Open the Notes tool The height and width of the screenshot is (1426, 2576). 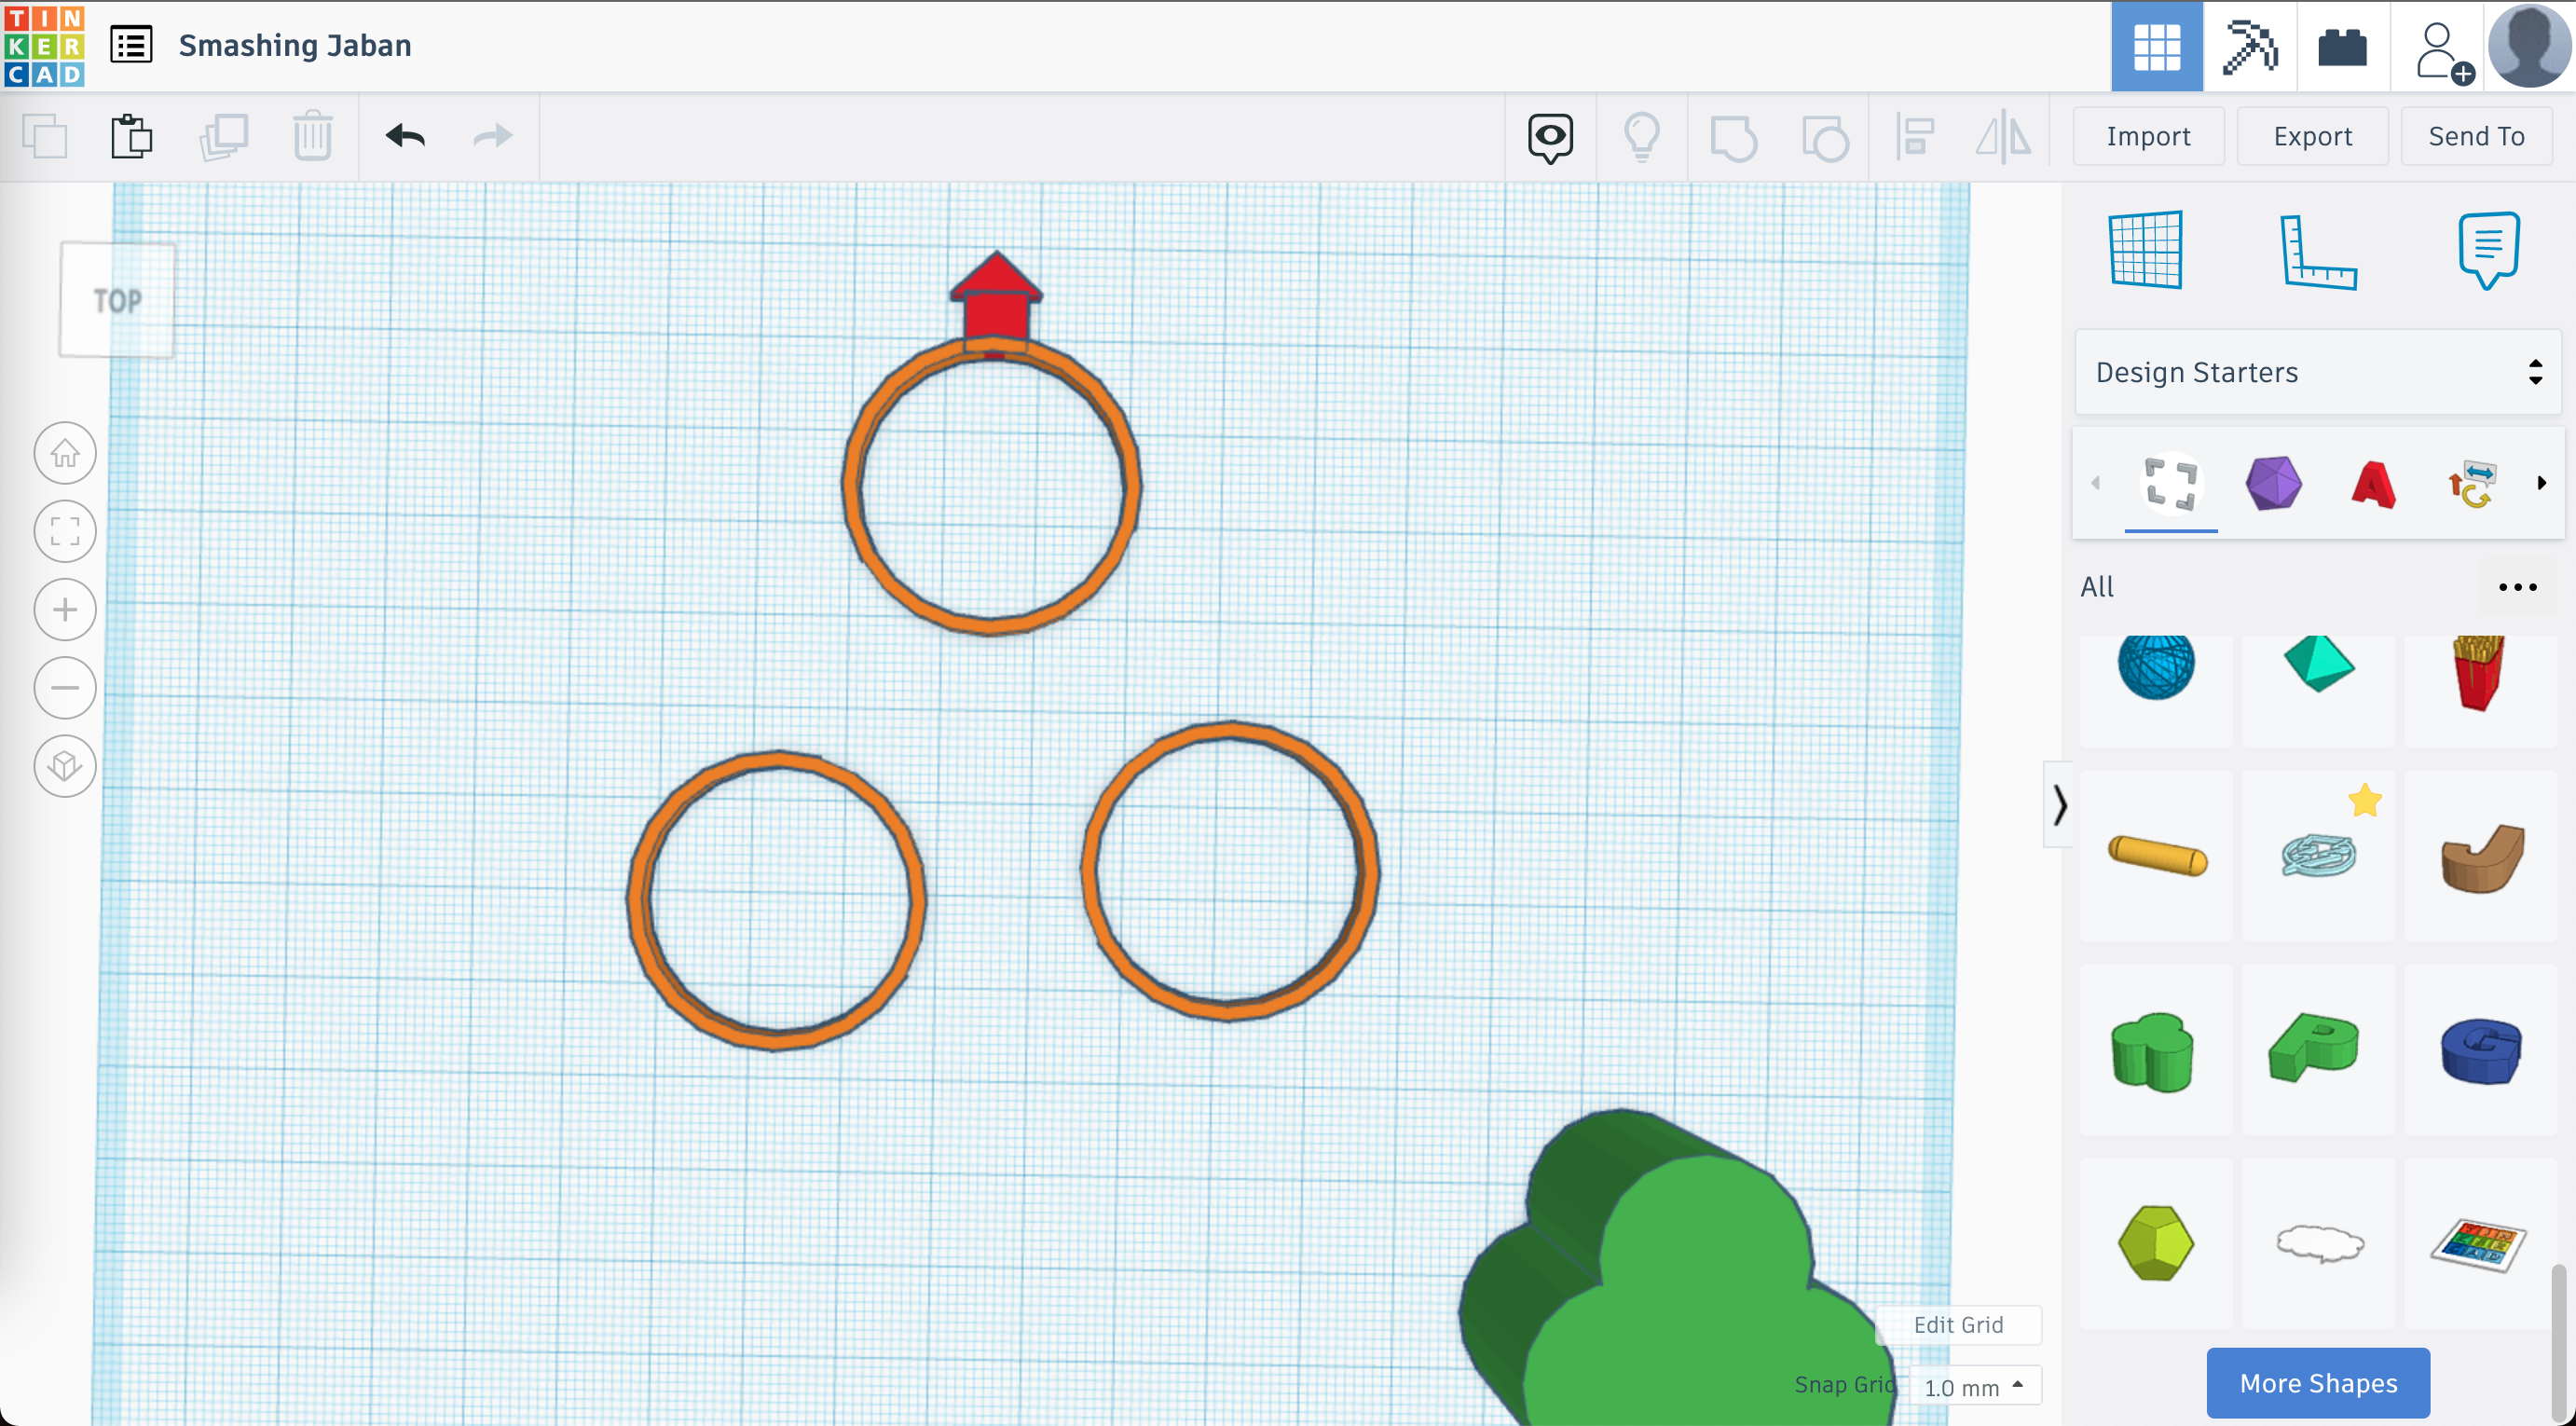[x=2487, y=250]
